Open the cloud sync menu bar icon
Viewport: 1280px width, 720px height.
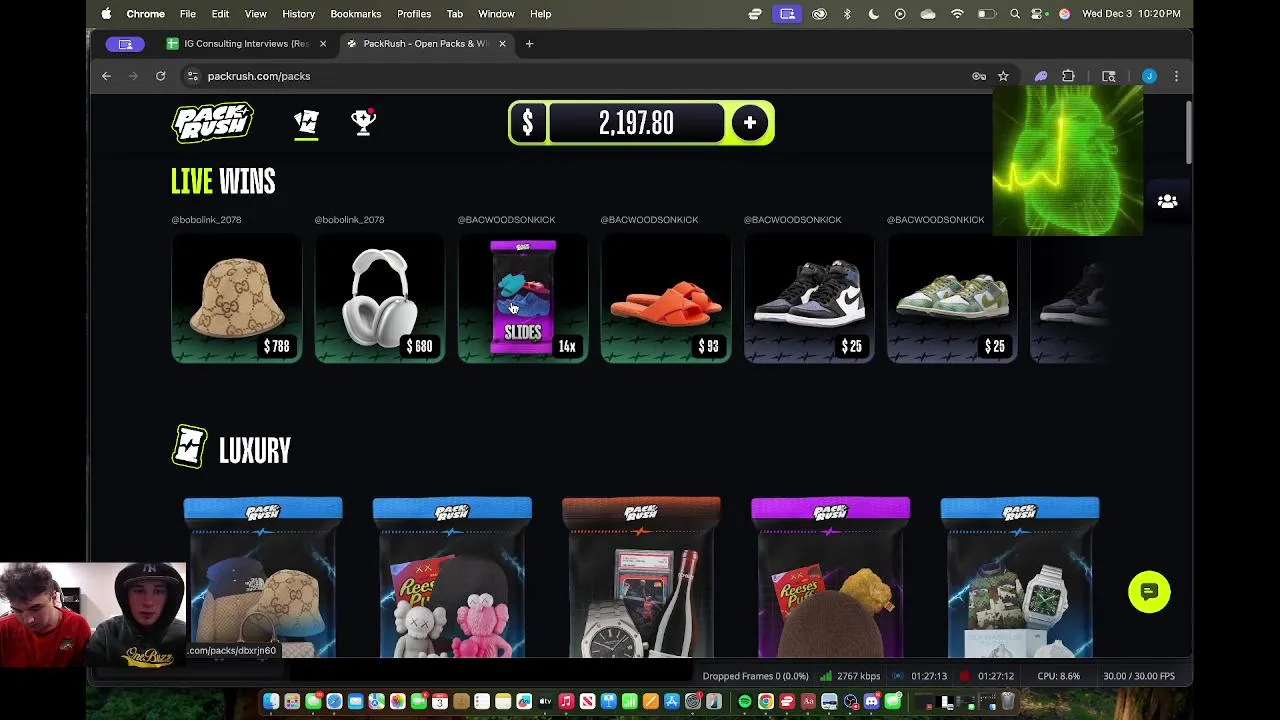(x=928, y=14)
